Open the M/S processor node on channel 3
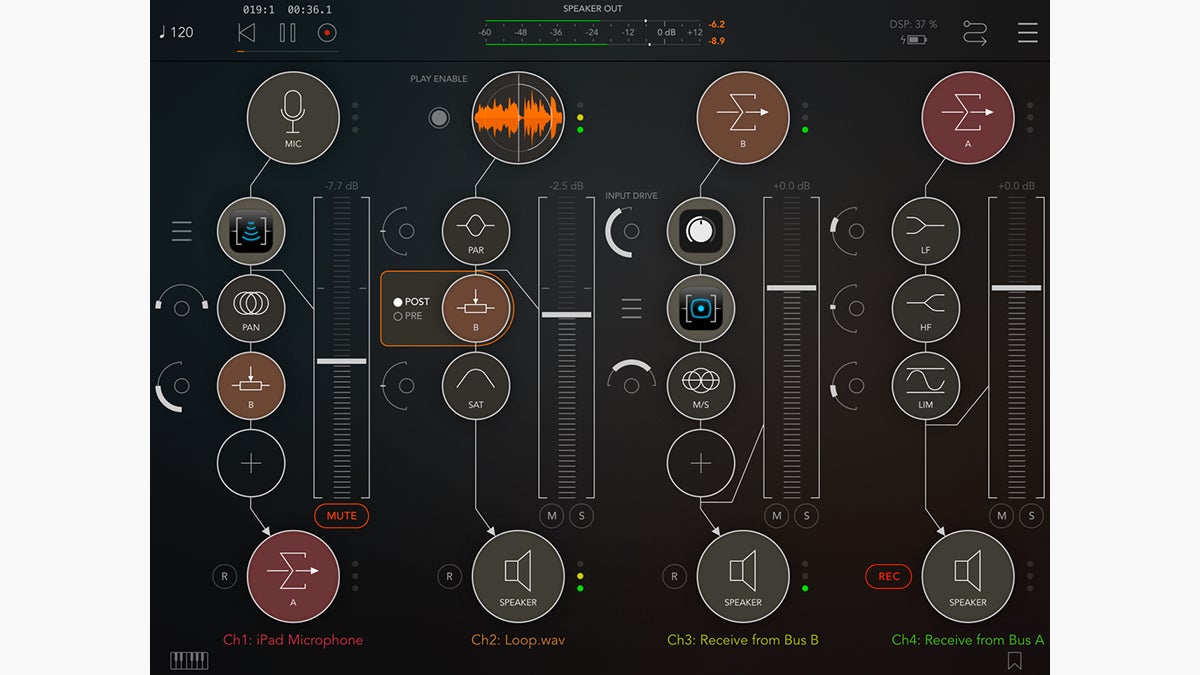 pyautogui.click(x=701, y=385)
